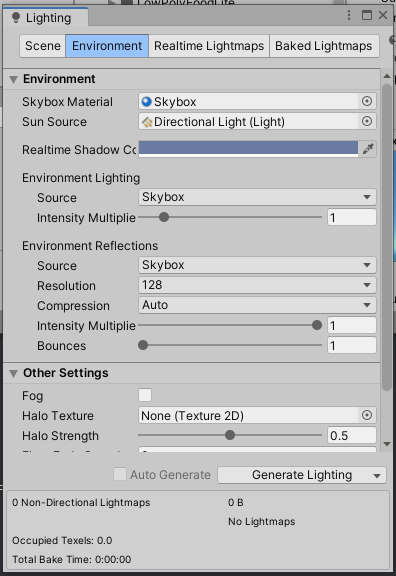This screenshot has height=576, width=396.
Task: Switch to the Baked Lightmaps tab
Action: click(324, 46)
